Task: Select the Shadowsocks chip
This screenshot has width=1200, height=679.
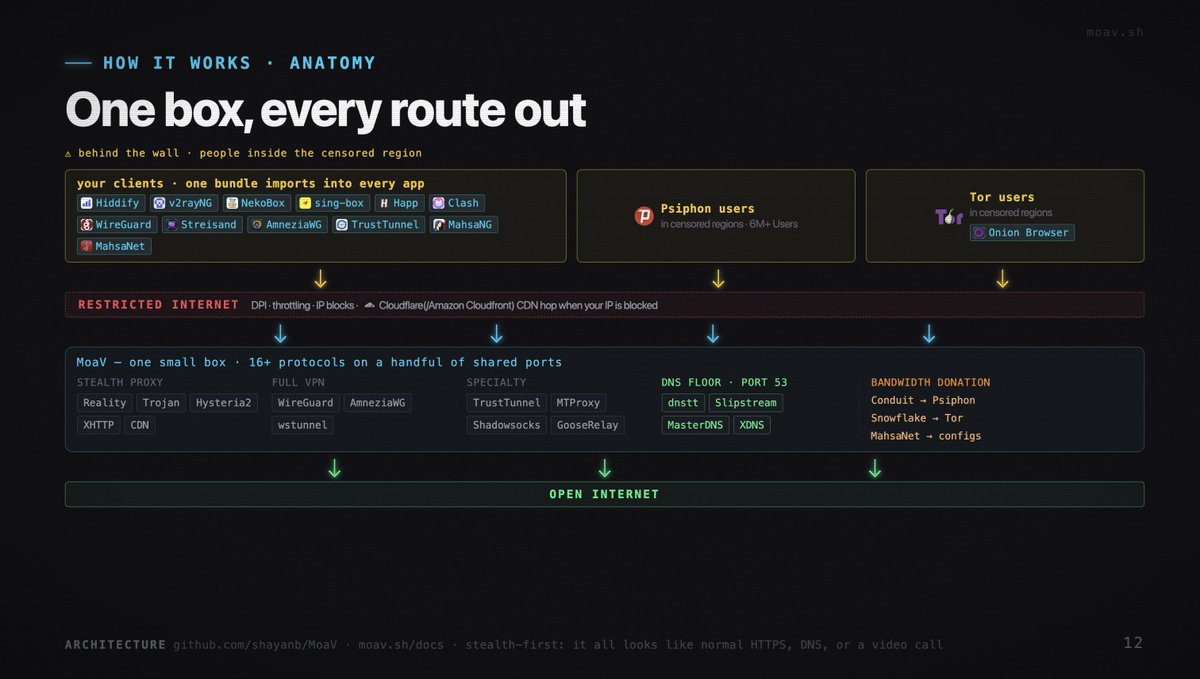Action: (x=506, y=425)
